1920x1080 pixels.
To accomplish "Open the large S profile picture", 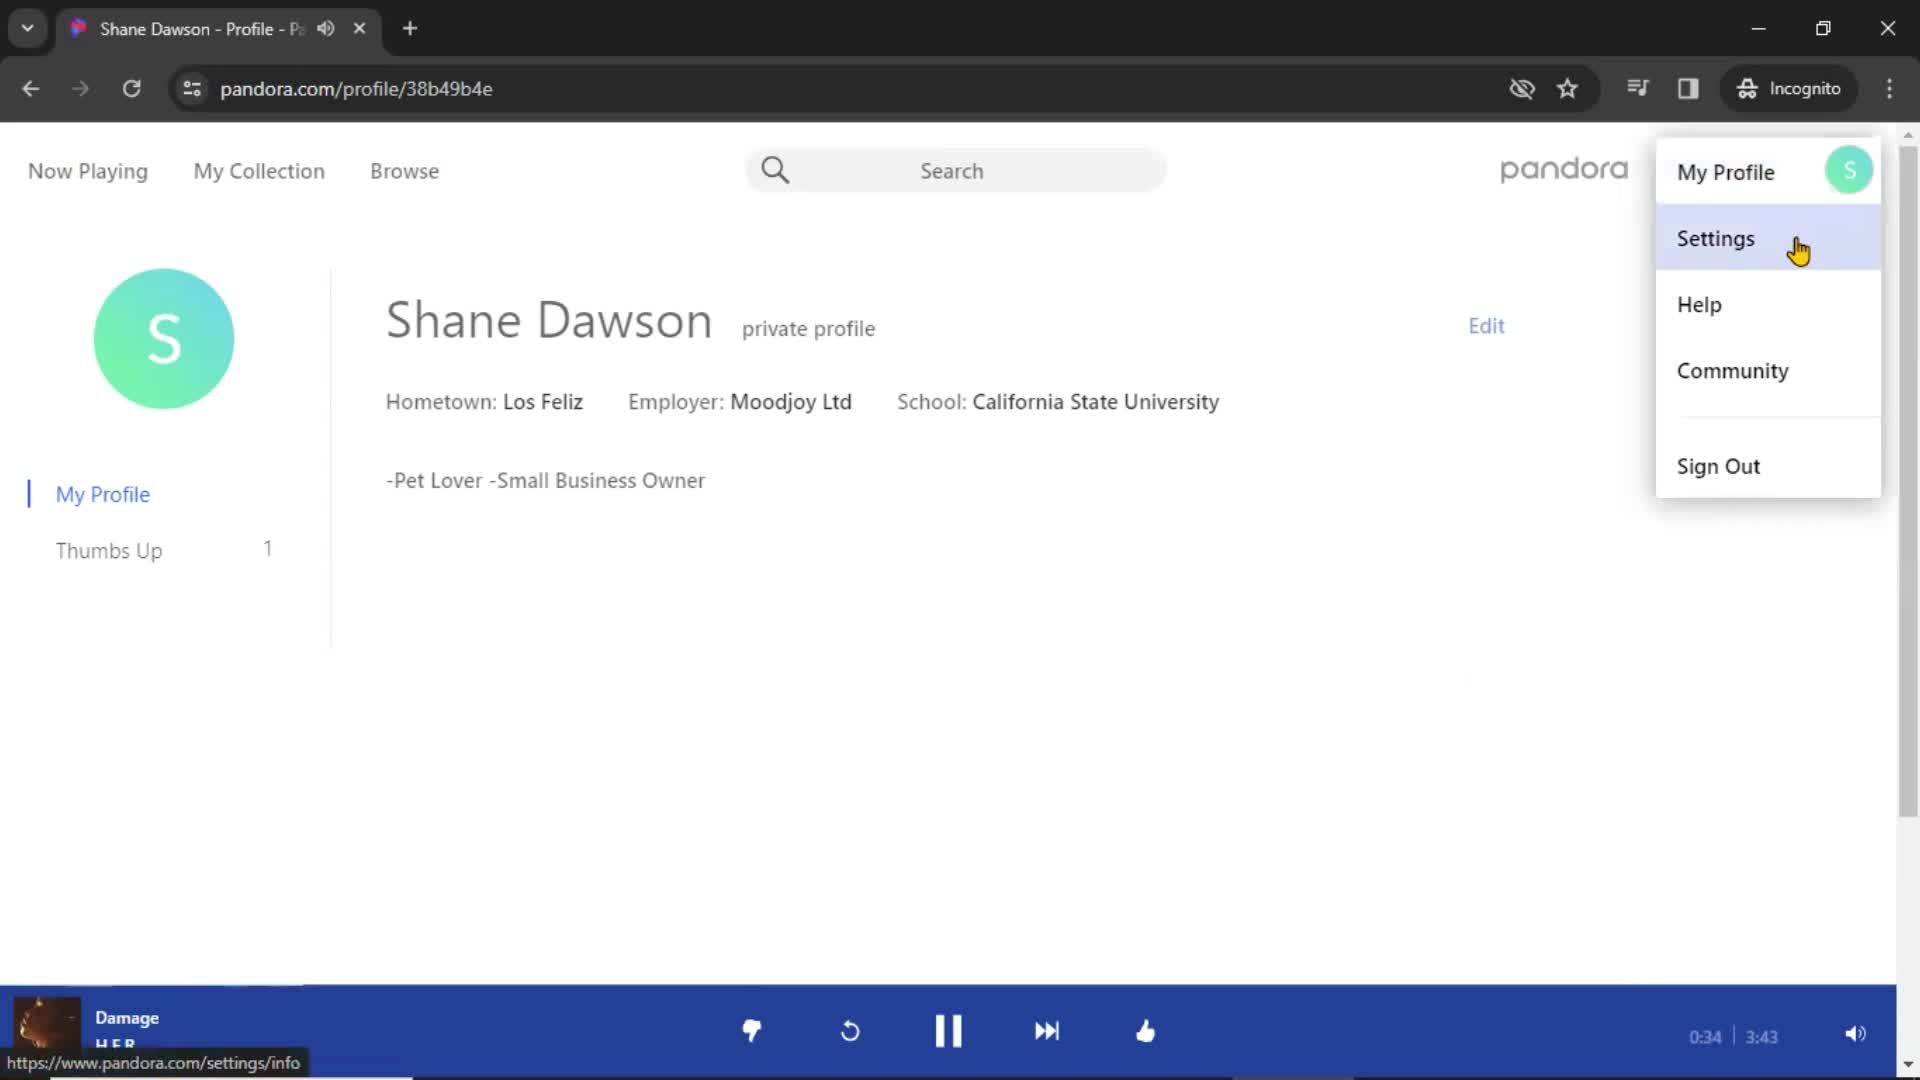I will click(164, 339).
